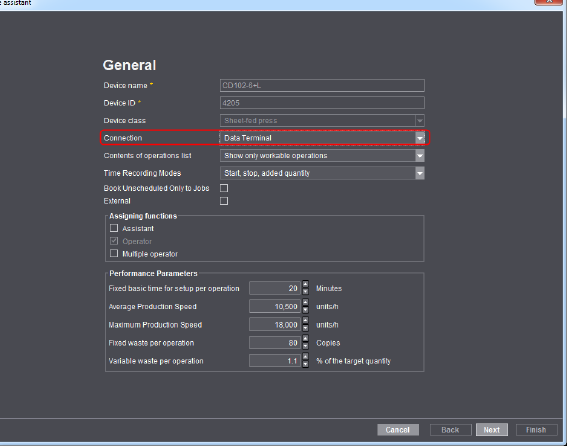This screenshot has height=448, width=569.
Task: Open the Device class dropdown
Action: [x=420, y=120]
